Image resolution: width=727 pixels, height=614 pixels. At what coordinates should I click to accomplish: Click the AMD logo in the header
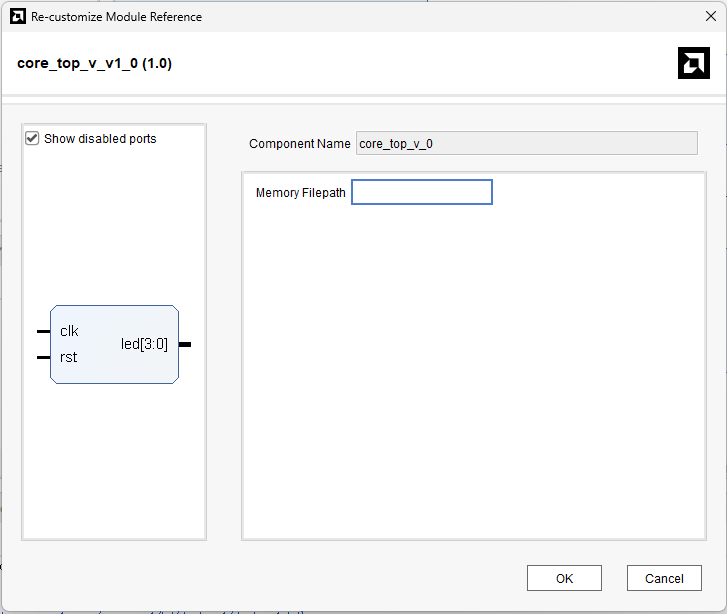pyautogui.click(x=693, y=63)
